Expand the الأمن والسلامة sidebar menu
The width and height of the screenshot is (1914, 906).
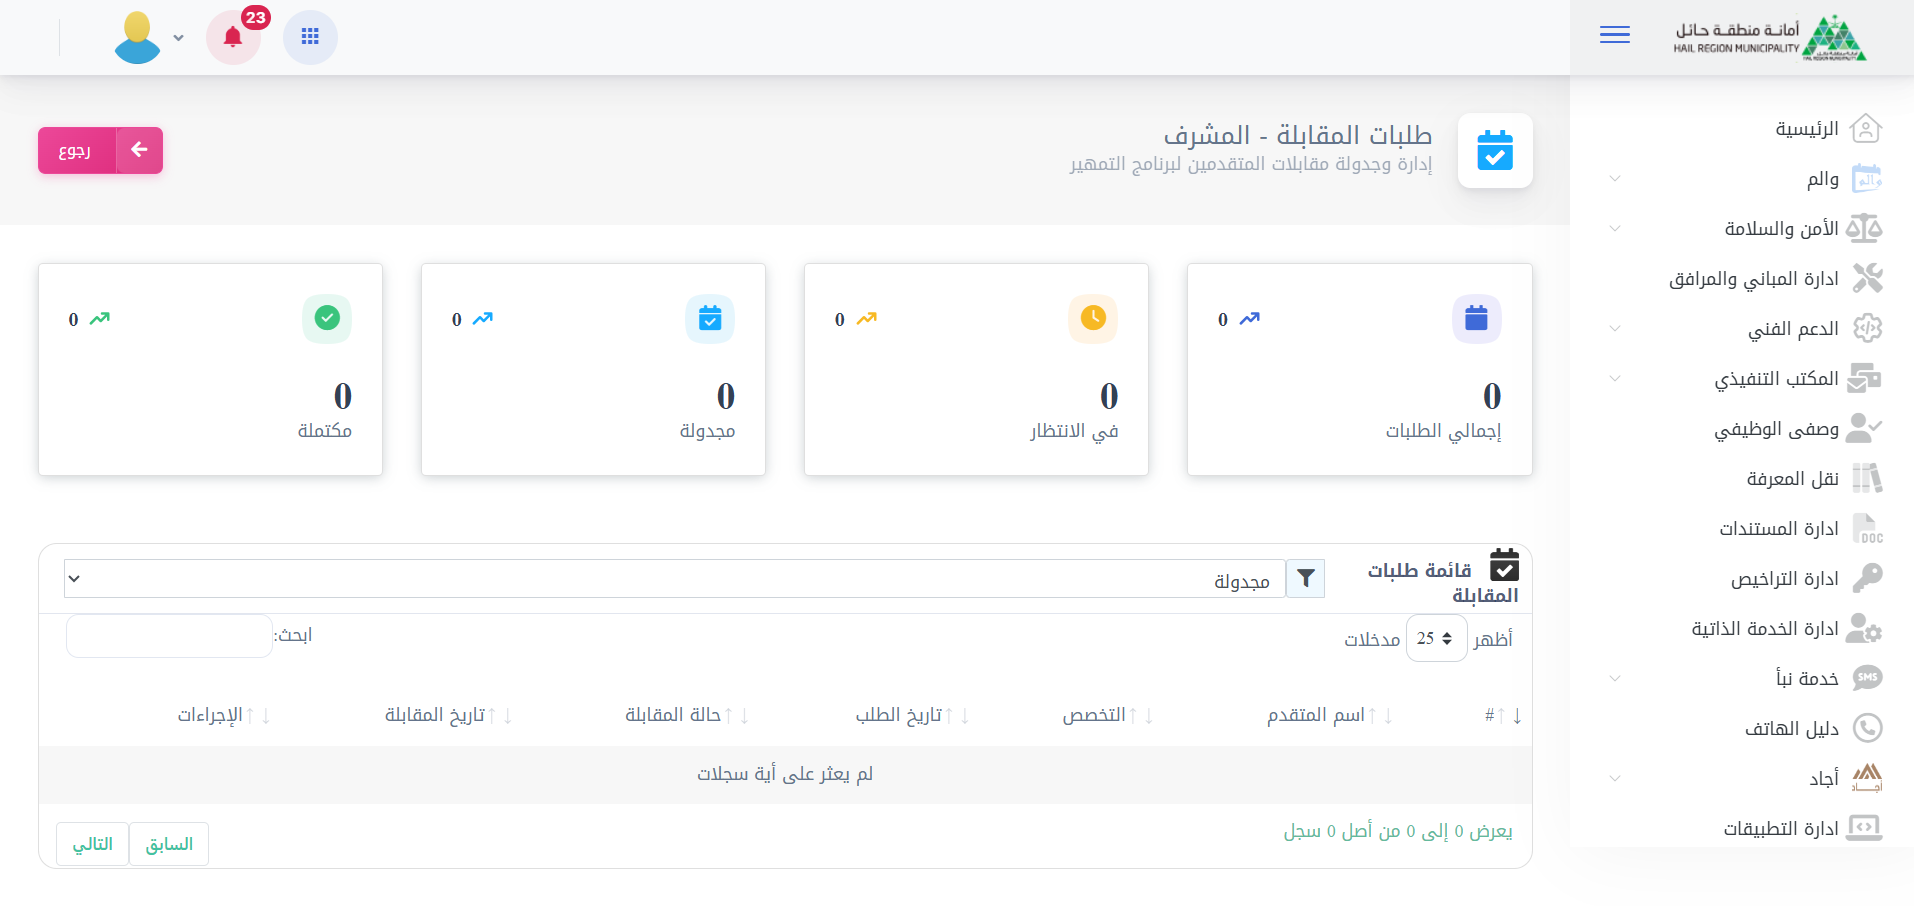[x=1780, y=229]
